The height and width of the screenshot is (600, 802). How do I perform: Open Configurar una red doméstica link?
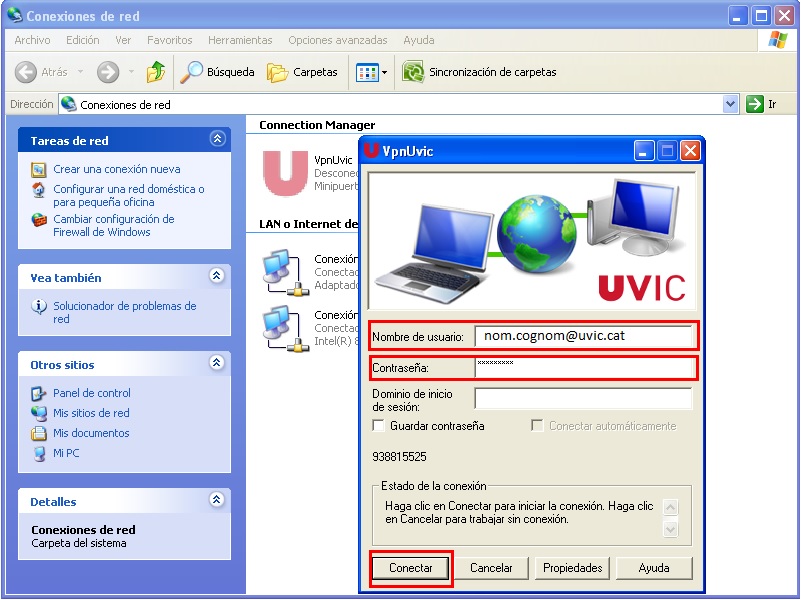click(129, 195)
